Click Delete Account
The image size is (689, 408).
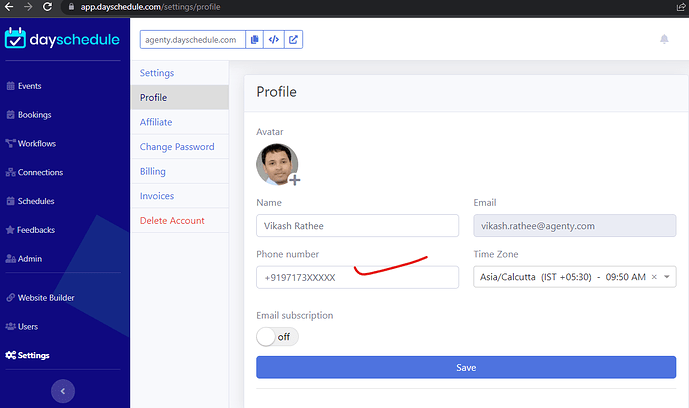coord(180,220)
